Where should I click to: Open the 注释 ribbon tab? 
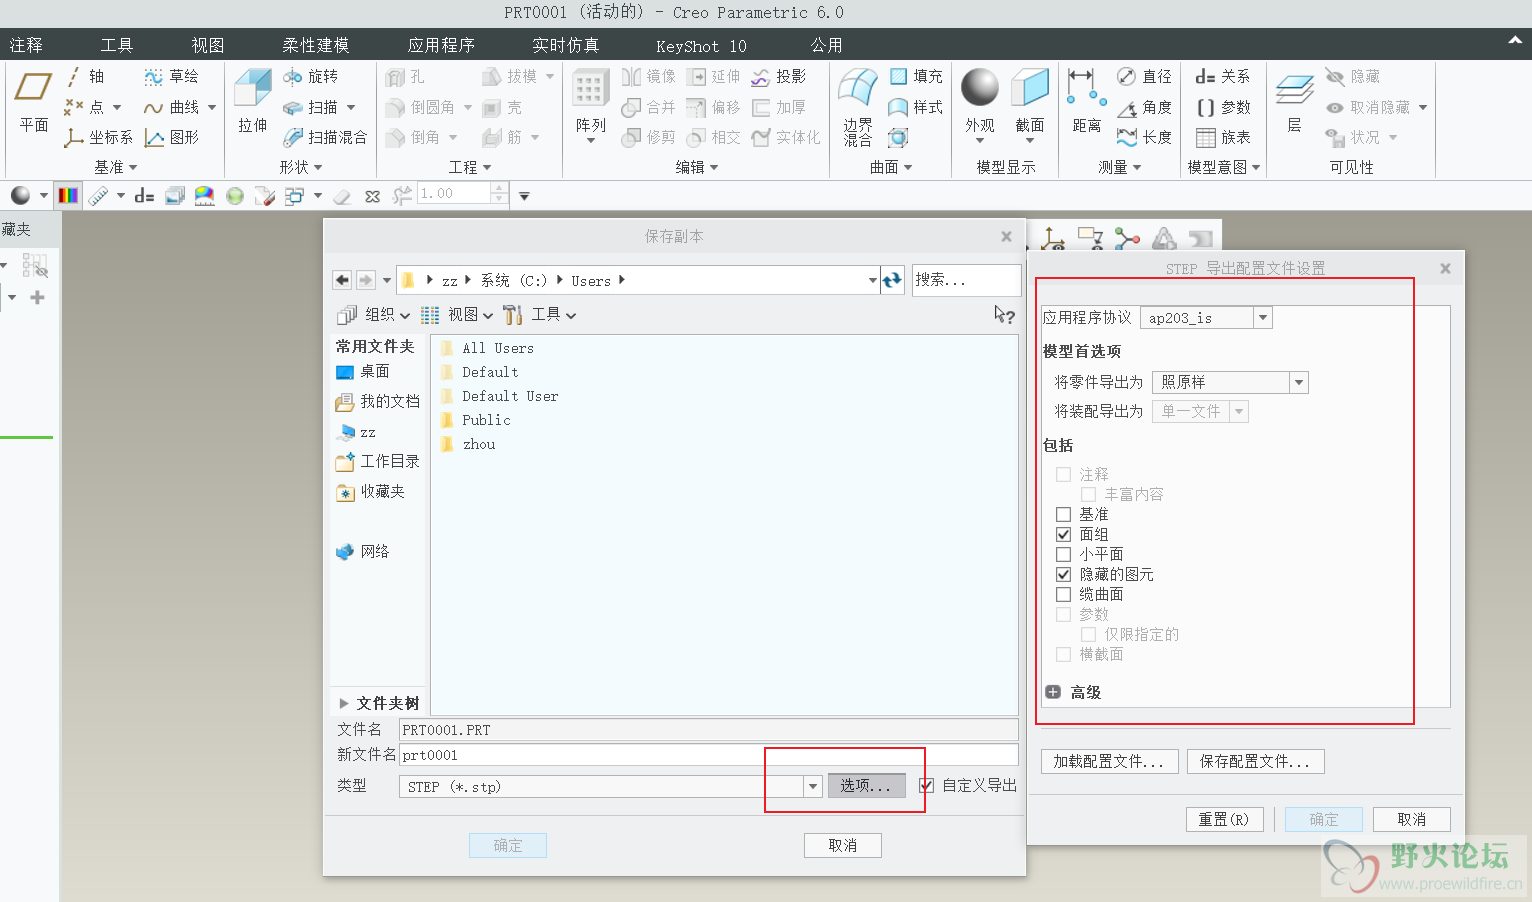point(26,45)
